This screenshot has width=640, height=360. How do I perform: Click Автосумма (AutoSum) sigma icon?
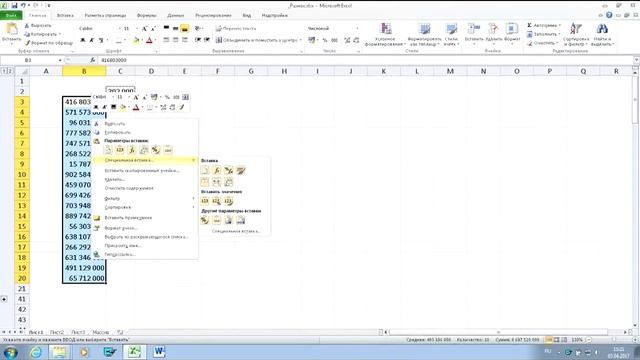[529, 25]
